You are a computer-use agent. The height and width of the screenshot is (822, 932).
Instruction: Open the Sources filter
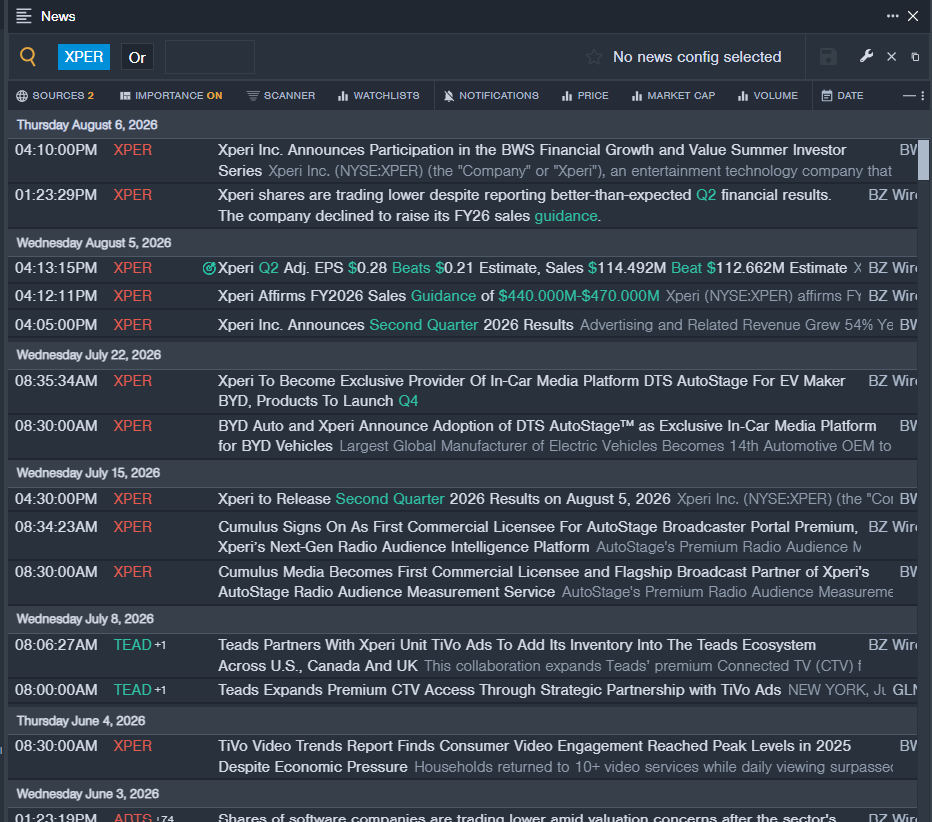point(55,96)
